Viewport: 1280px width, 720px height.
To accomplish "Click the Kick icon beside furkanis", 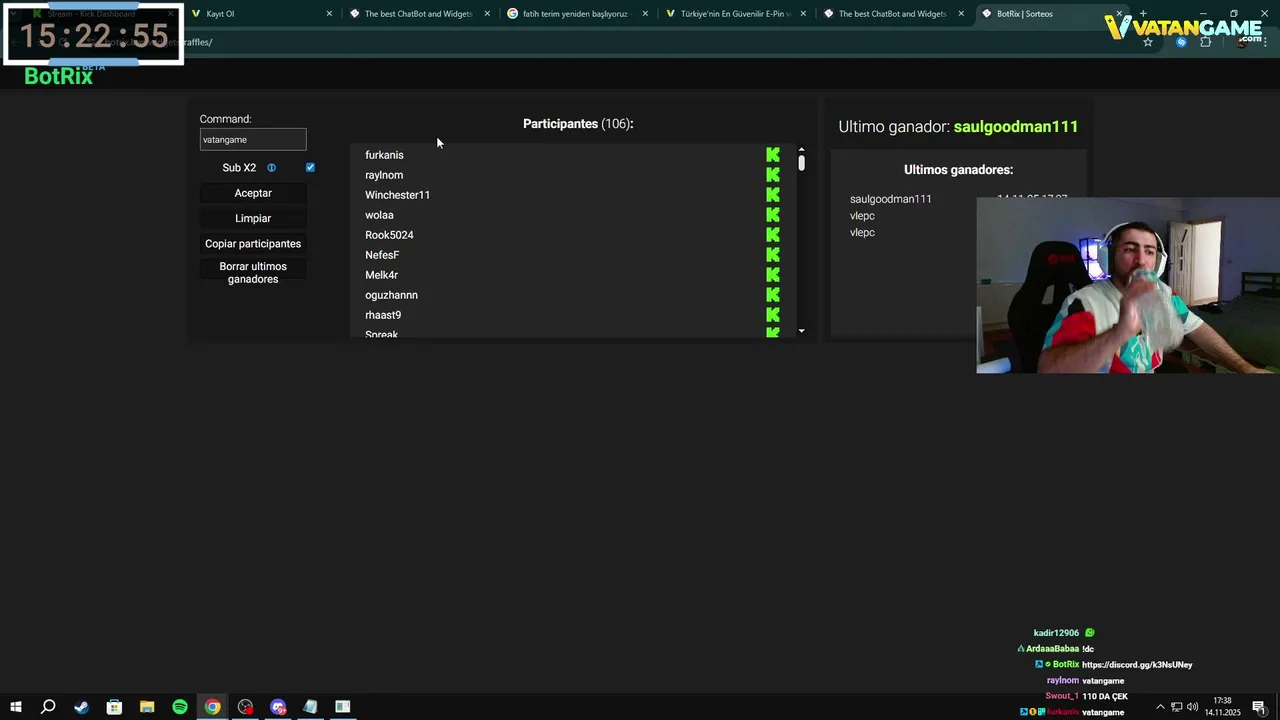I will [773, 155].
